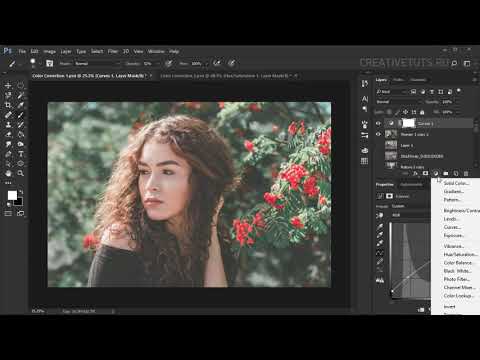Select the Crop tool

[x=8, y=105]
